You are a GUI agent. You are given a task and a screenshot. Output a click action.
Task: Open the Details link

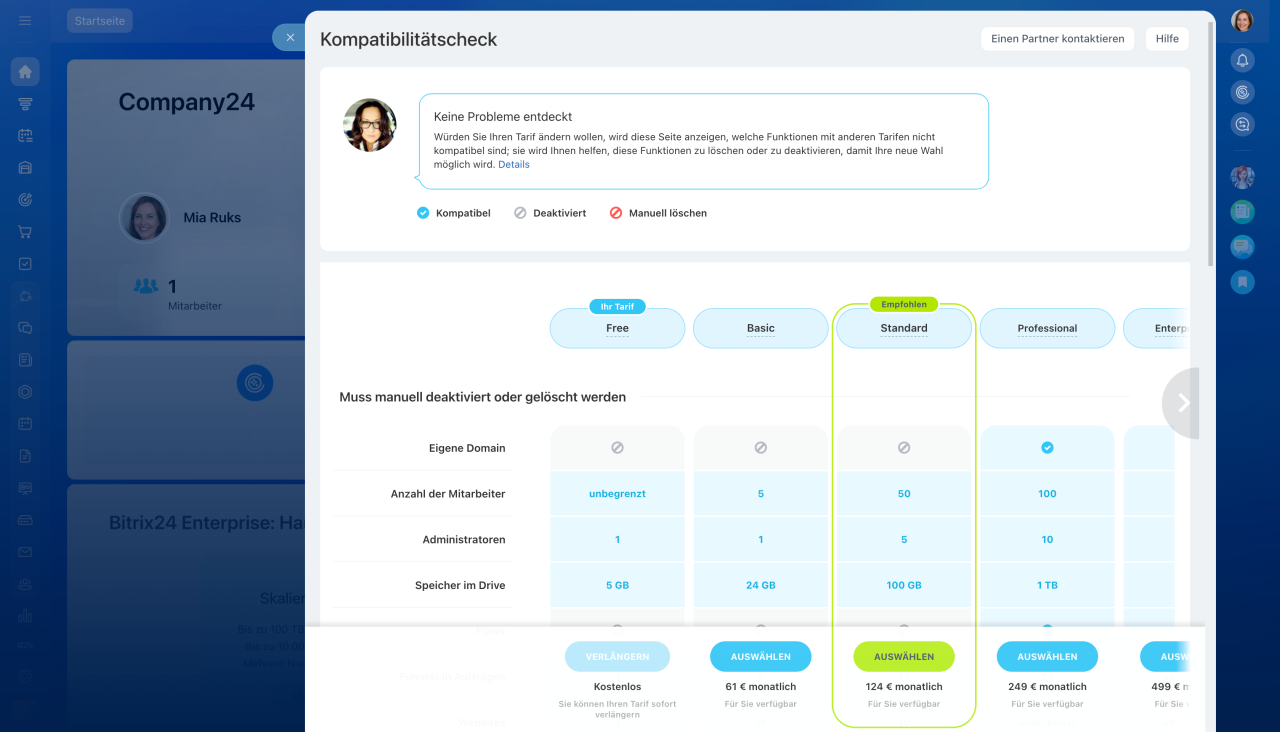(514, 164)
